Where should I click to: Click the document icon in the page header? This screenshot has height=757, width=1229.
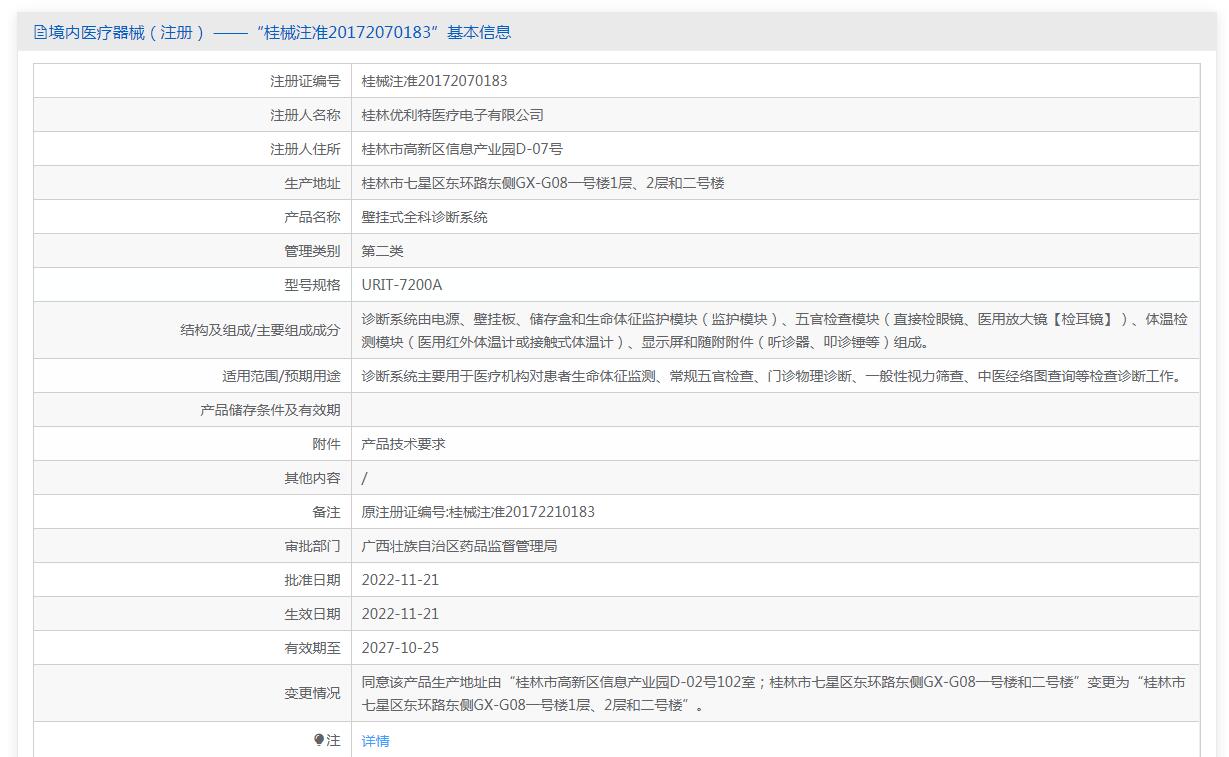click(x=40, y=32)
